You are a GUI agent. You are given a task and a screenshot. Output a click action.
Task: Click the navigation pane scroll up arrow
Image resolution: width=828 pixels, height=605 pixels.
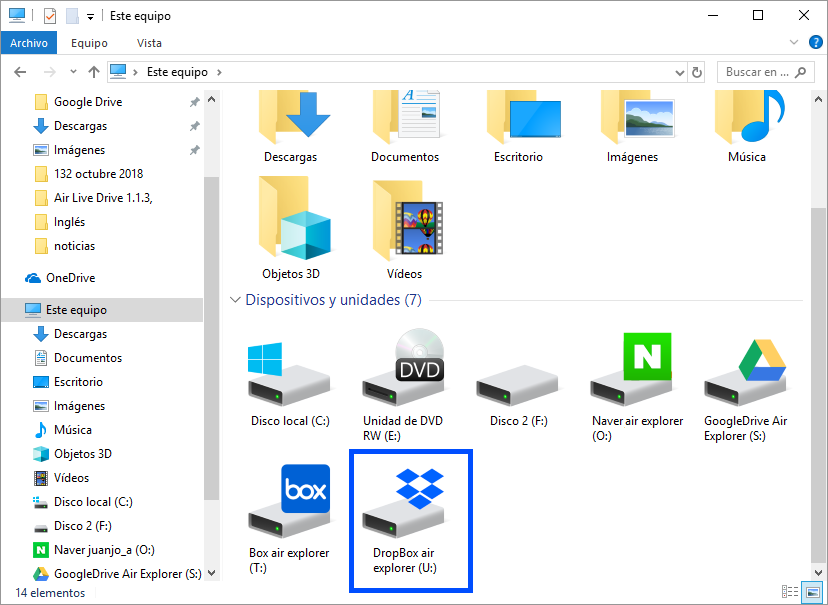coord(212,99)
